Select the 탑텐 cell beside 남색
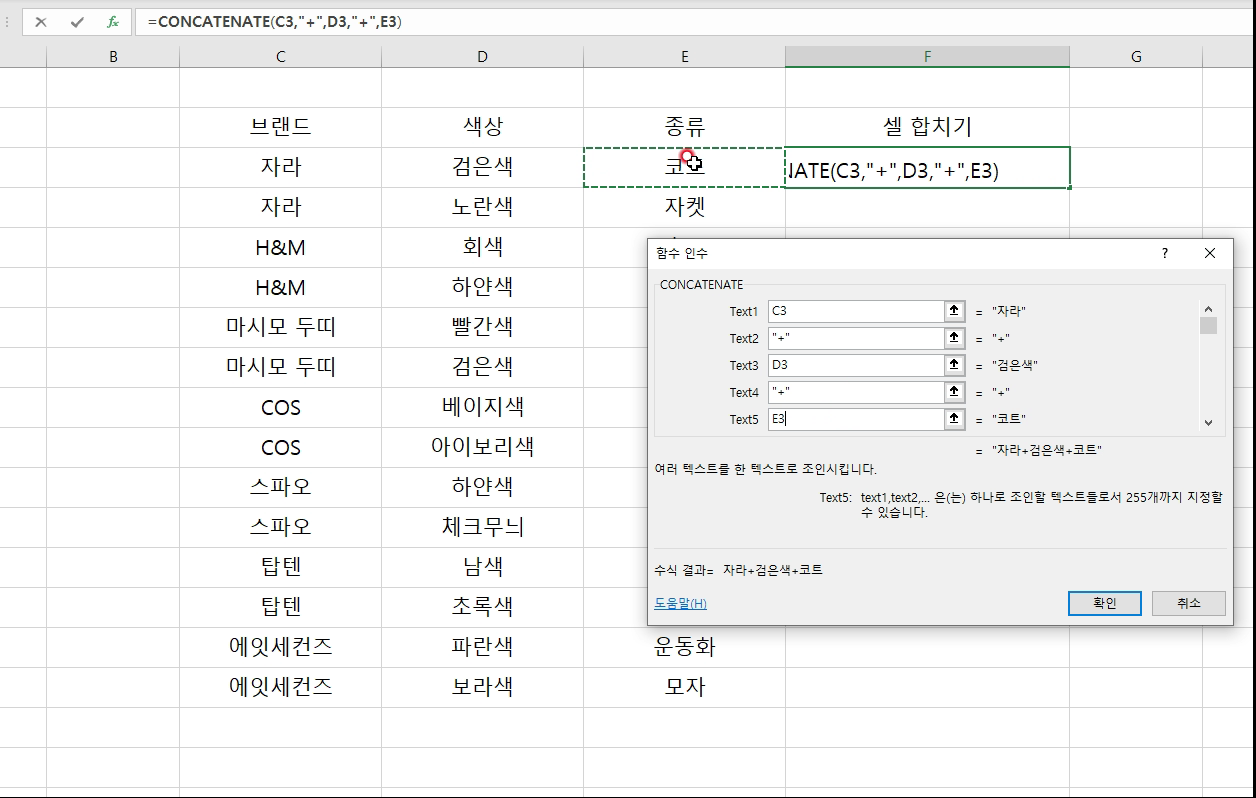 pos(280,567)
